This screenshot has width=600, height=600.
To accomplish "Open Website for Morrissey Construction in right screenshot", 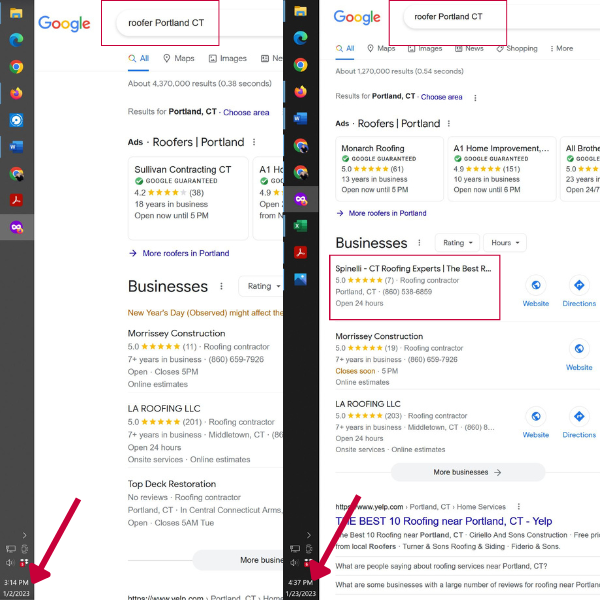I will (579, 349).
